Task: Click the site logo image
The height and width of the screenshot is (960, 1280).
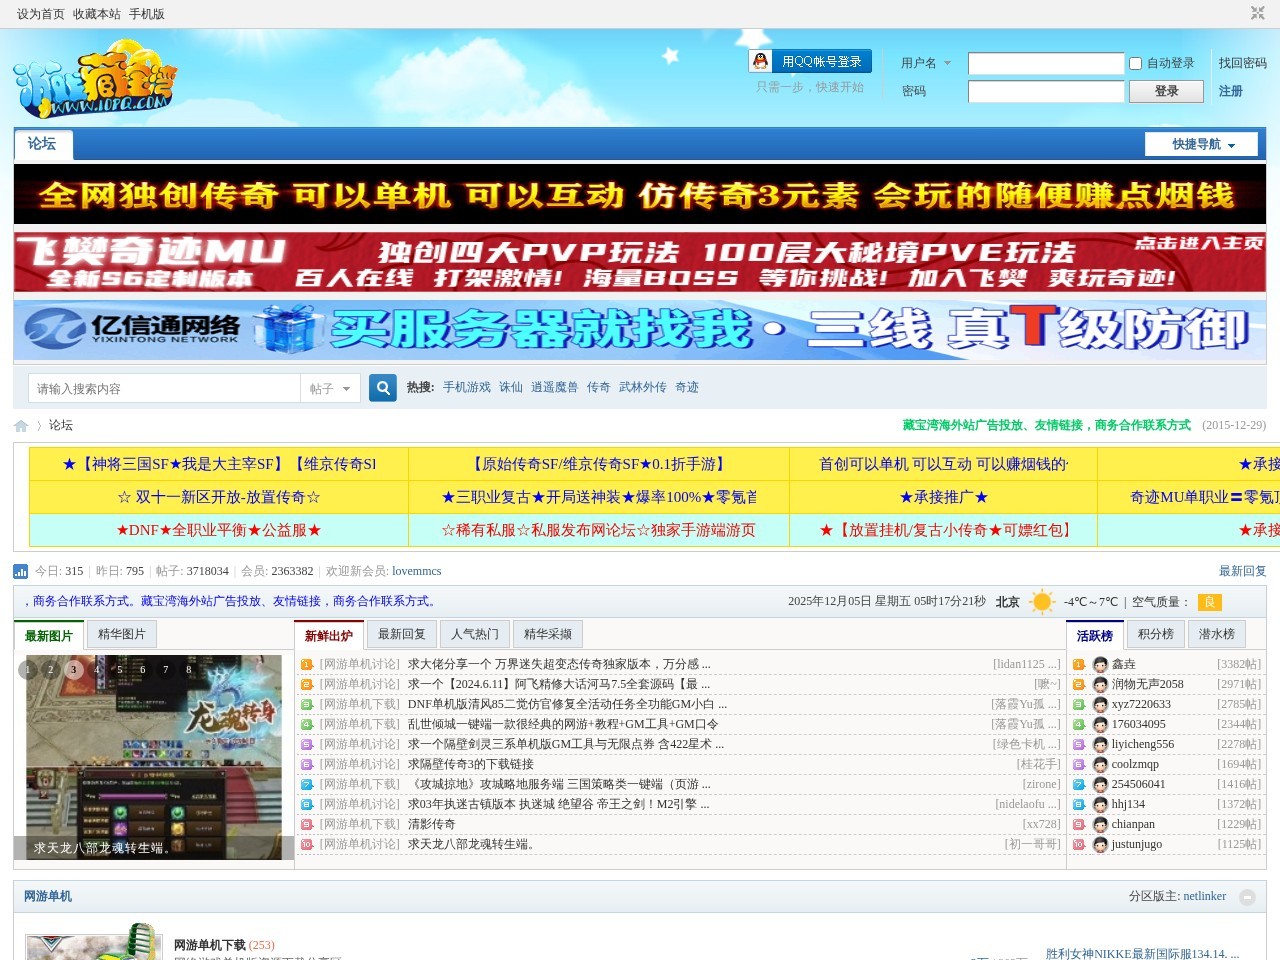Action: pos(95,79)
